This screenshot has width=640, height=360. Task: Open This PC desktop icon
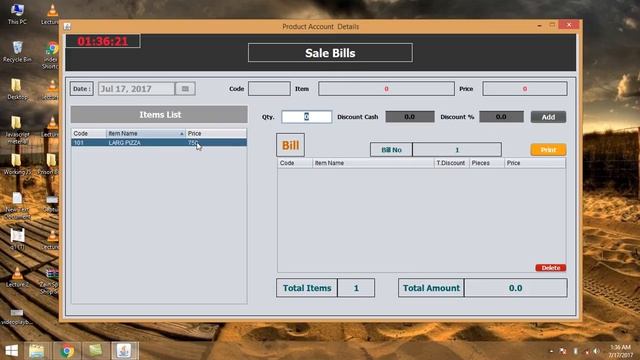coord(17,14)
